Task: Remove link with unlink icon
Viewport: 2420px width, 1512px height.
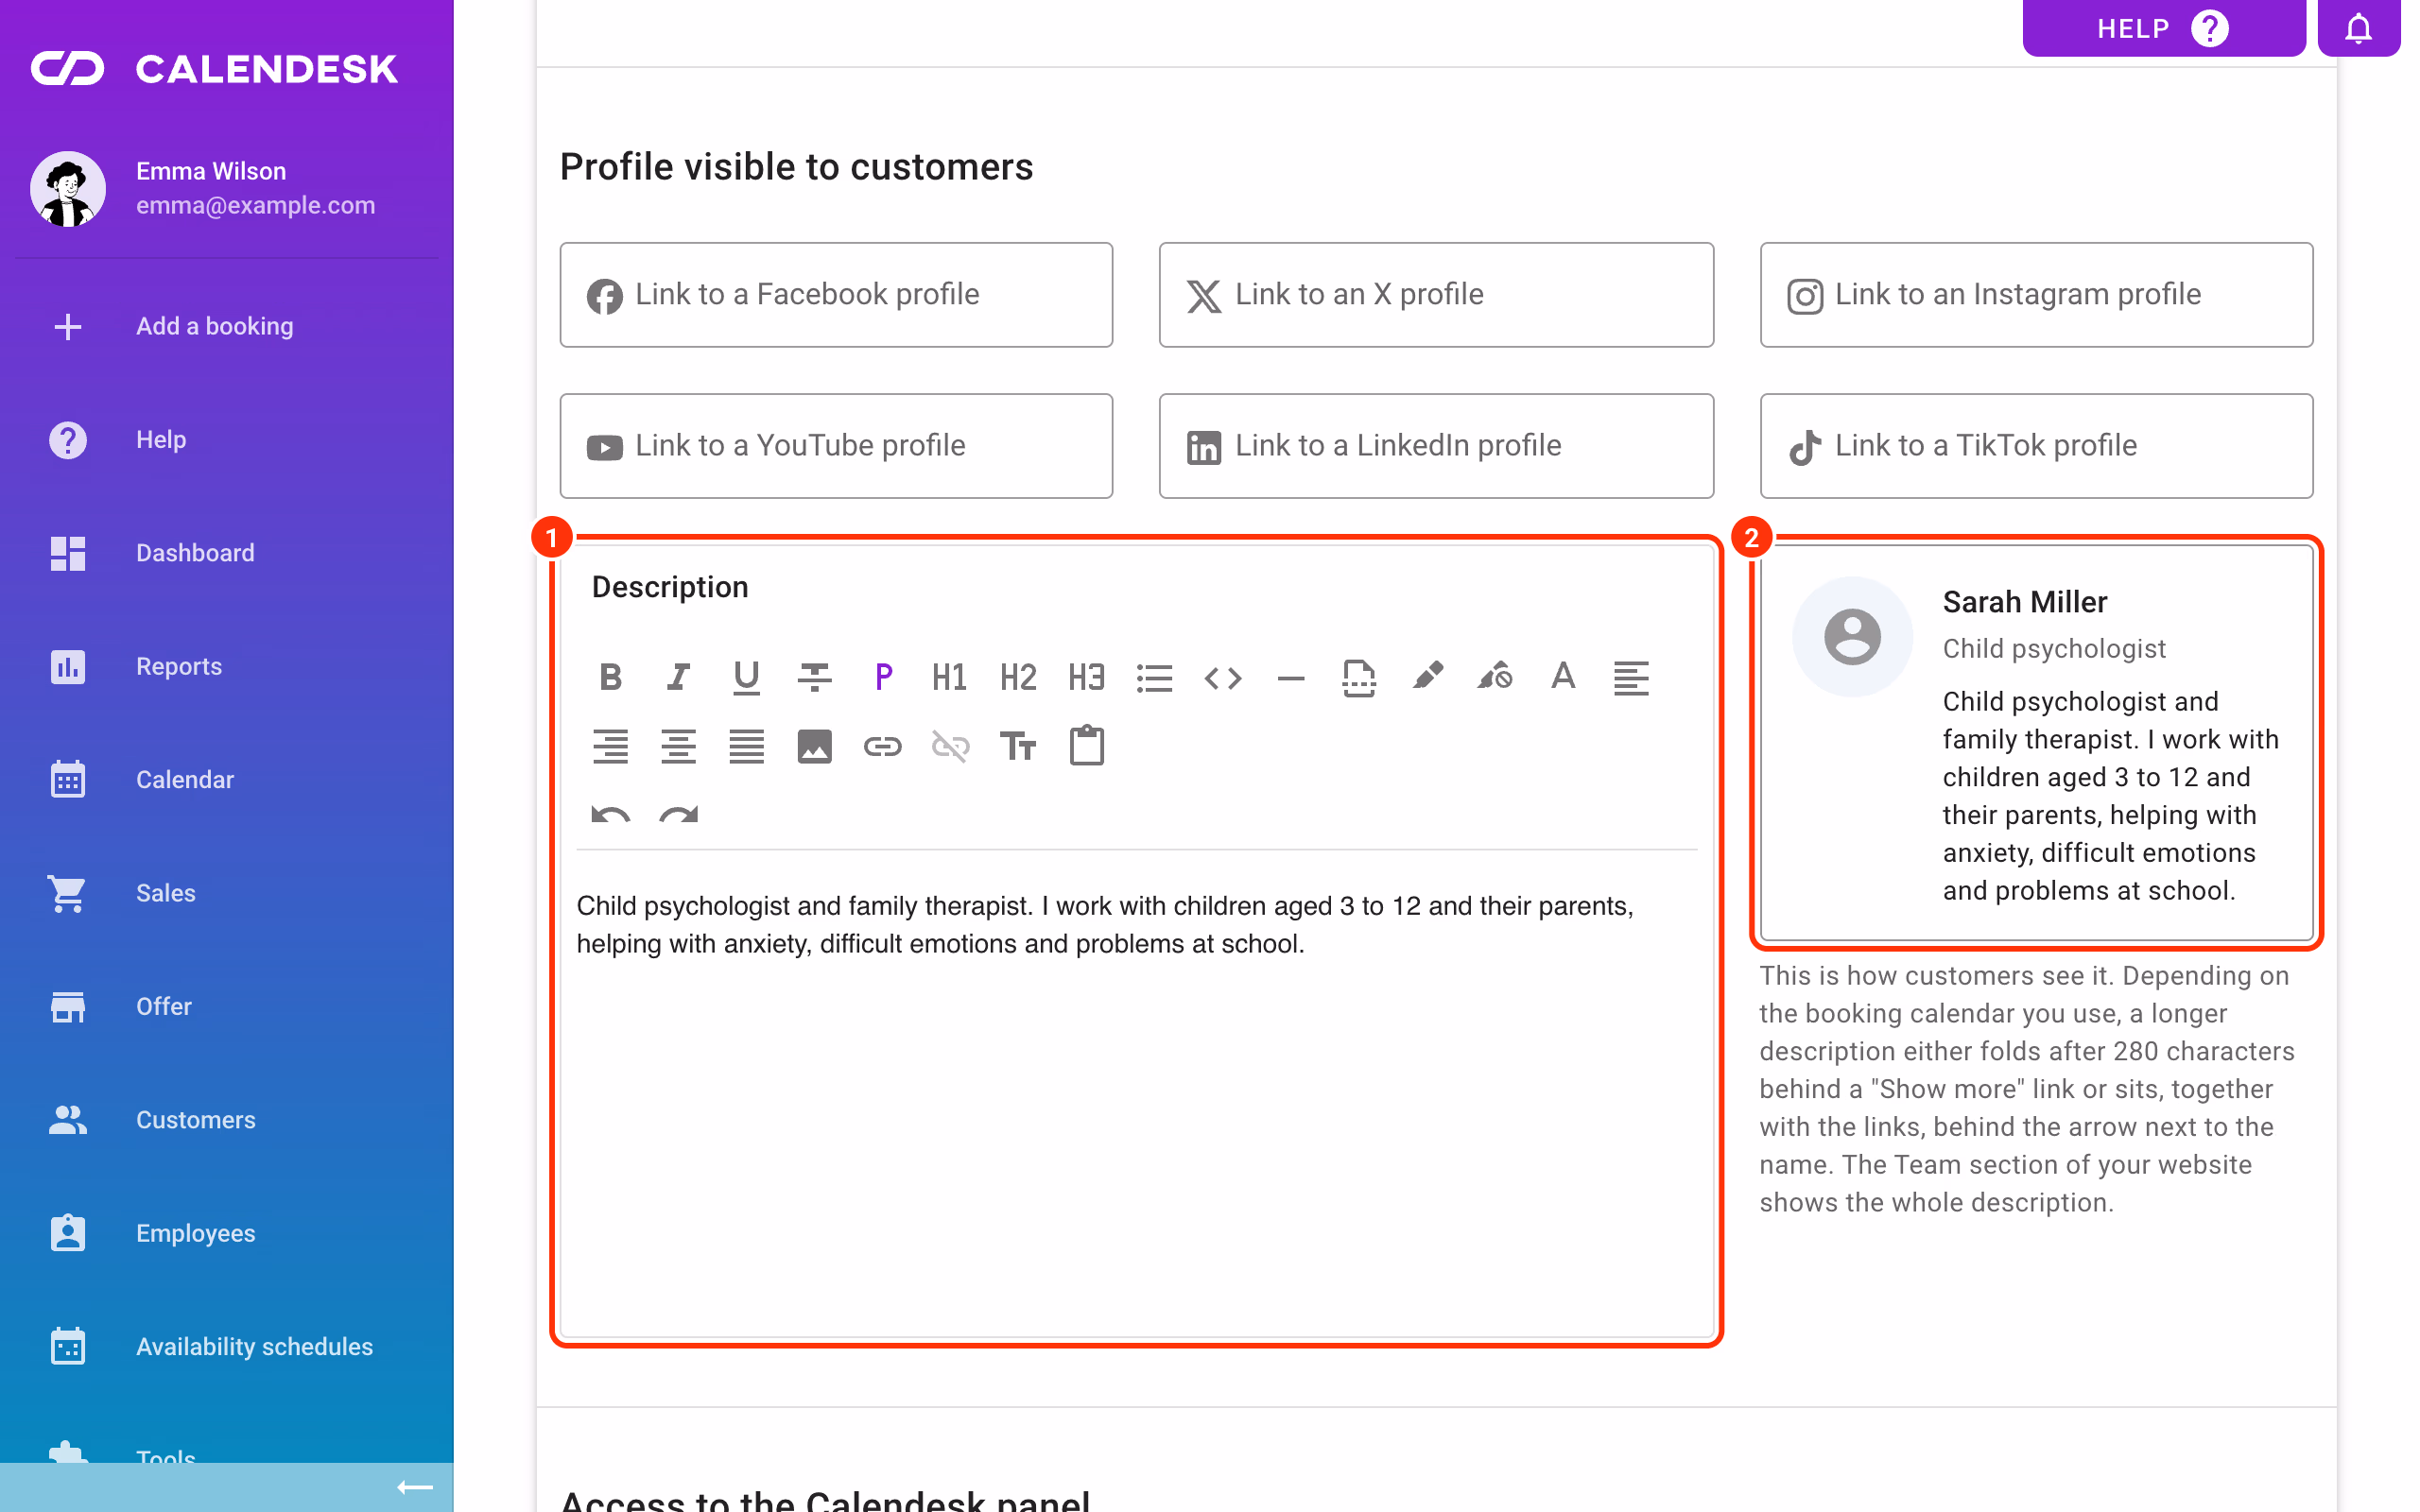Action: pos(950,746)
